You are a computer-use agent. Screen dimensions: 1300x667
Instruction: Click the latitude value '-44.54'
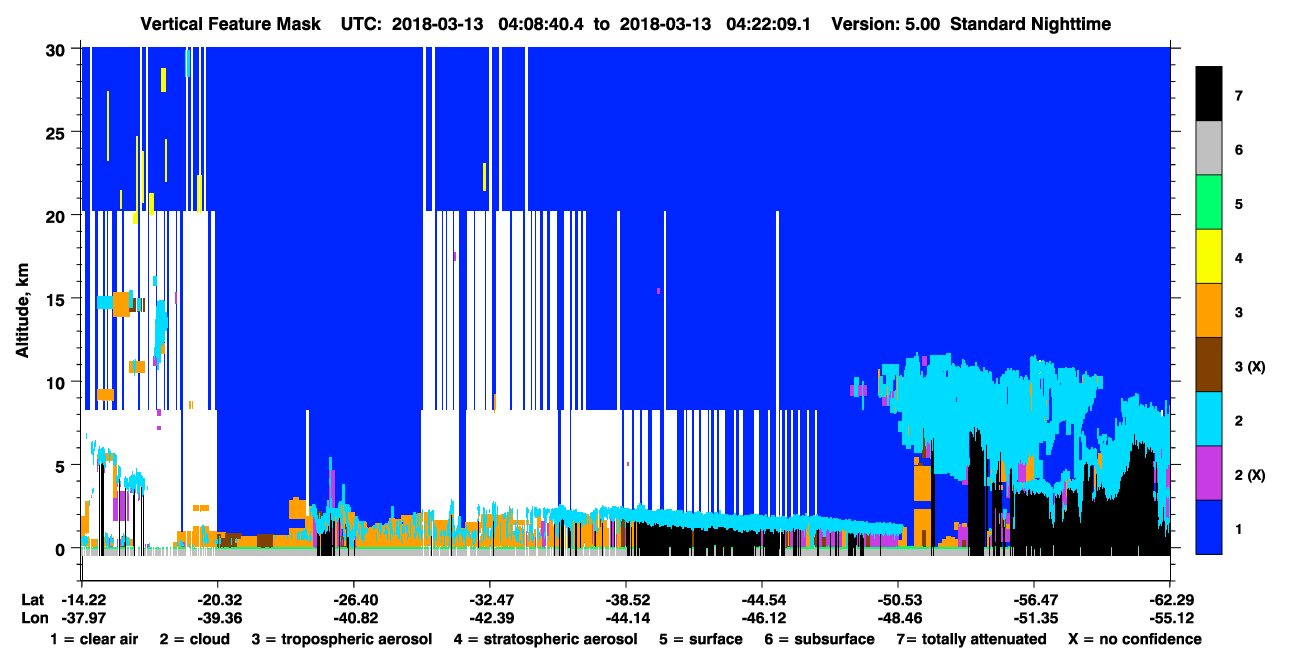(x=761, y=600)
